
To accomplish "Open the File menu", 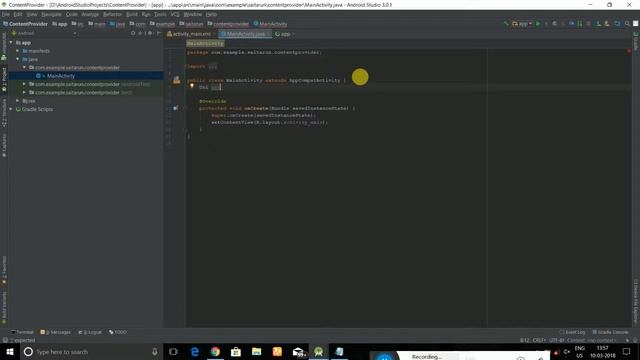I will (x=5, y=14).
